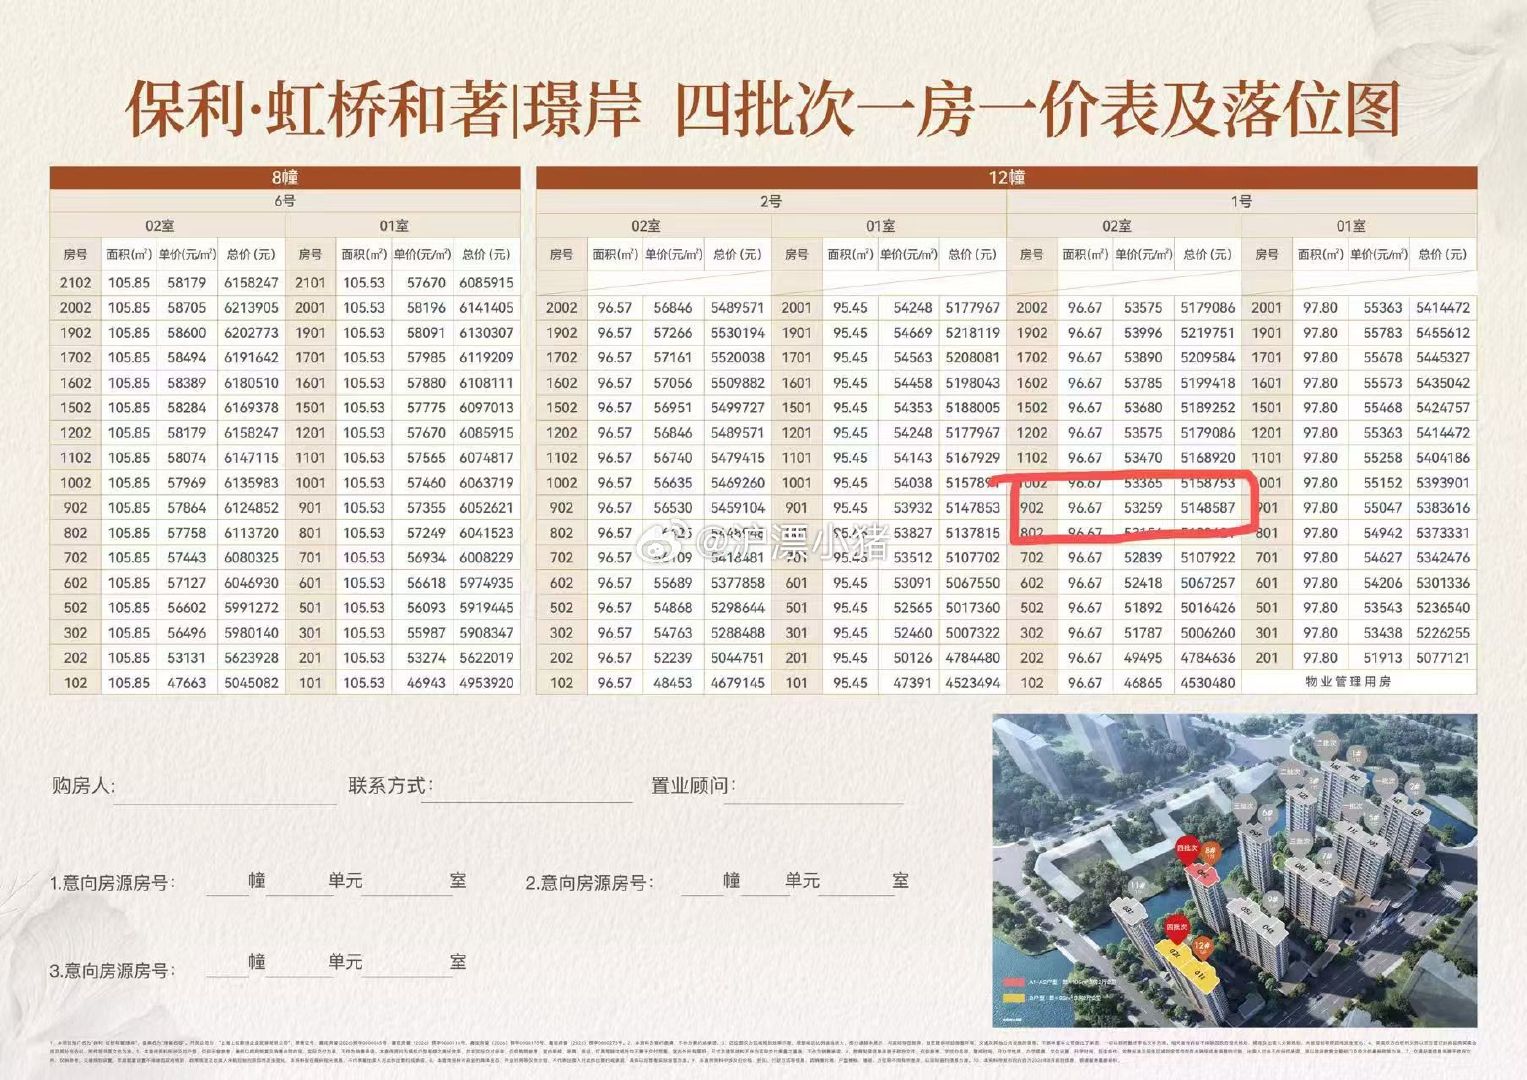Click the "8幢" table header
Screen dimensions: 1527x1080
[x=285, y=177]
